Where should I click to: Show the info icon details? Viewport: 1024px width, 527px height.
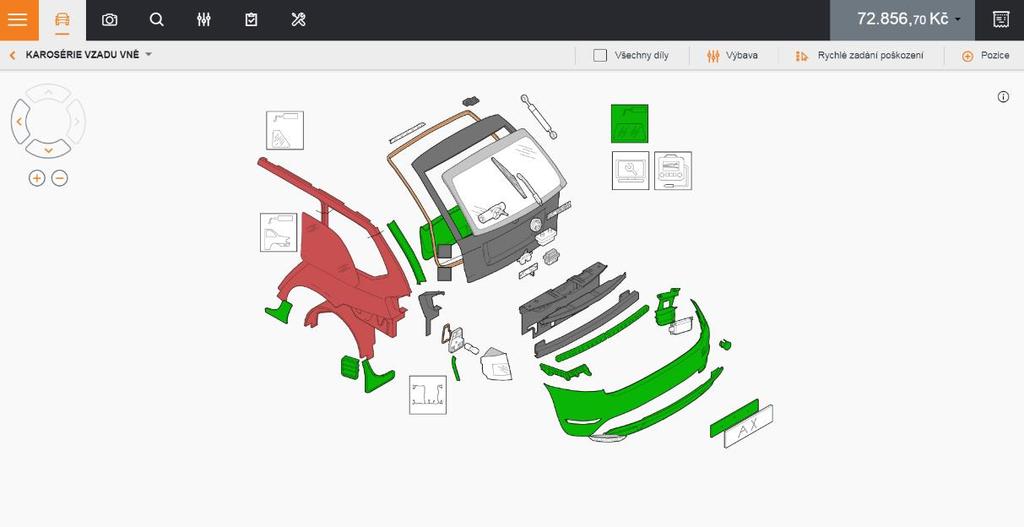click(x=1003, y=97)
